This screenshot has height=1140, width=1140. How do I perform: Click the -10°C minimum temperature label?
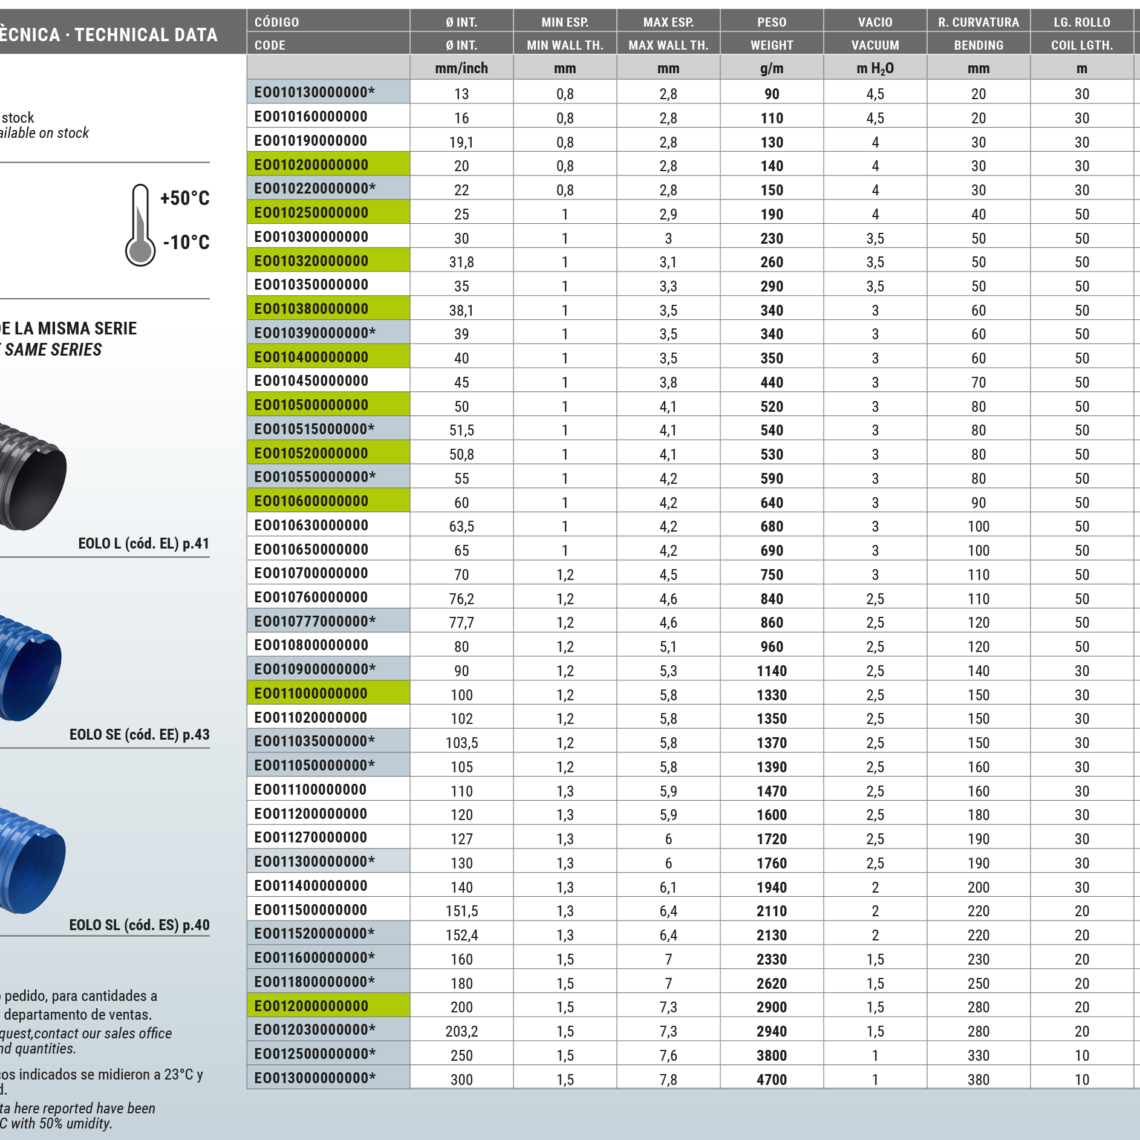(x=186, y=242)
